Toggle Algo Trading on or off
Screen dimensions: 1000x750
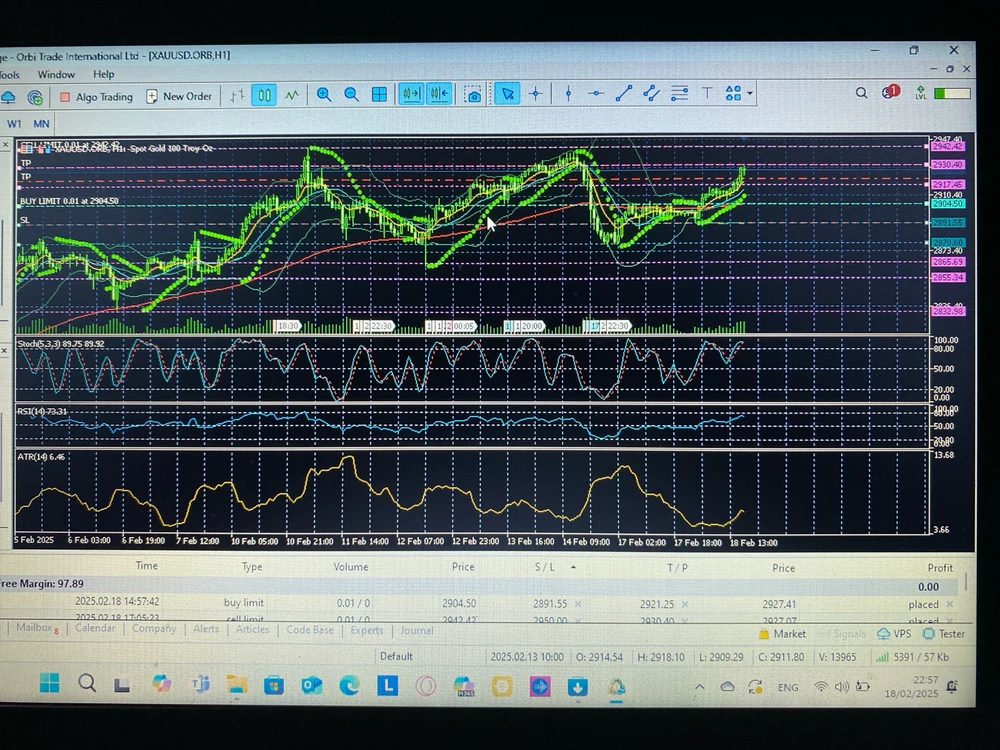[x=95, y=97]
